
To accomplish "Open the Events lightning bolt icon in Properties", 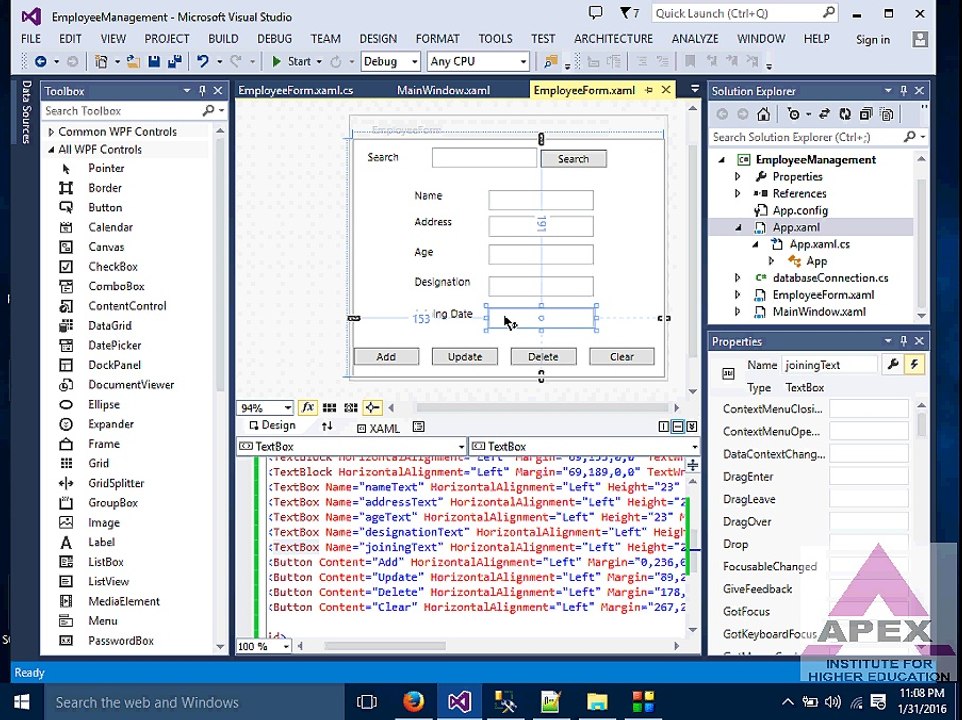I will pos(914,364).
